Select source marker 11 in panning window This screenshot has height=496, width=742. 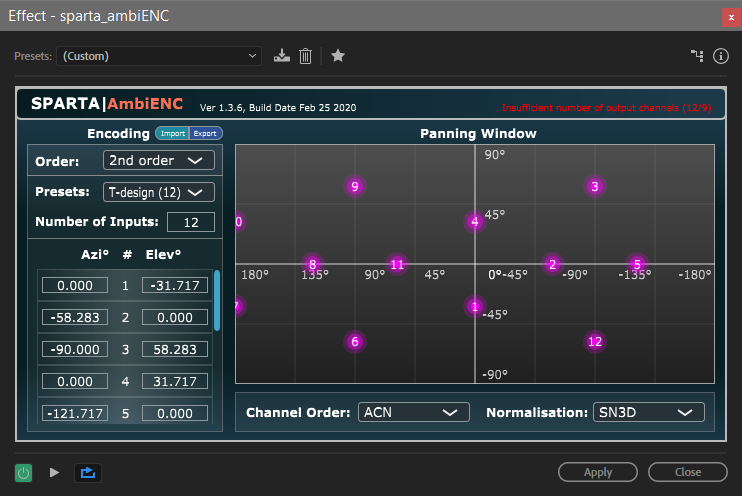[x=397, y=264]
